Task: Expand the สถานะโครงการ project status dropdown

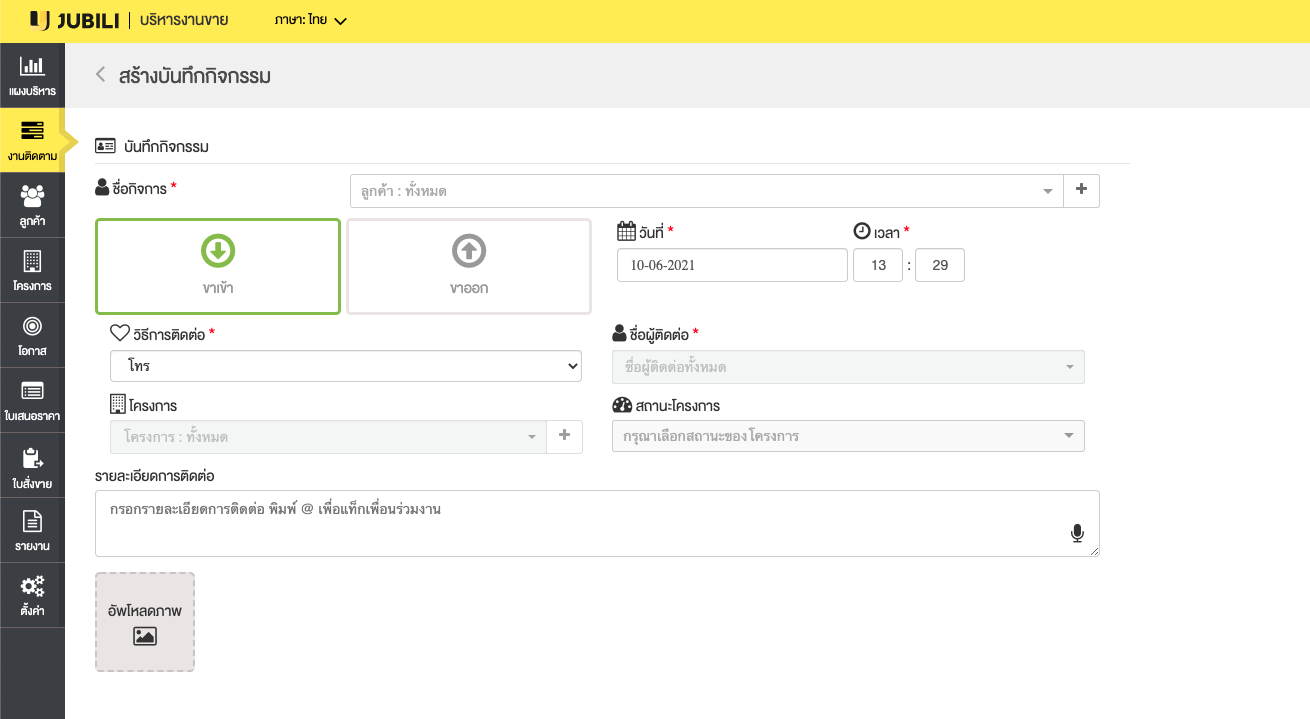Action: [x=847, y=436]
